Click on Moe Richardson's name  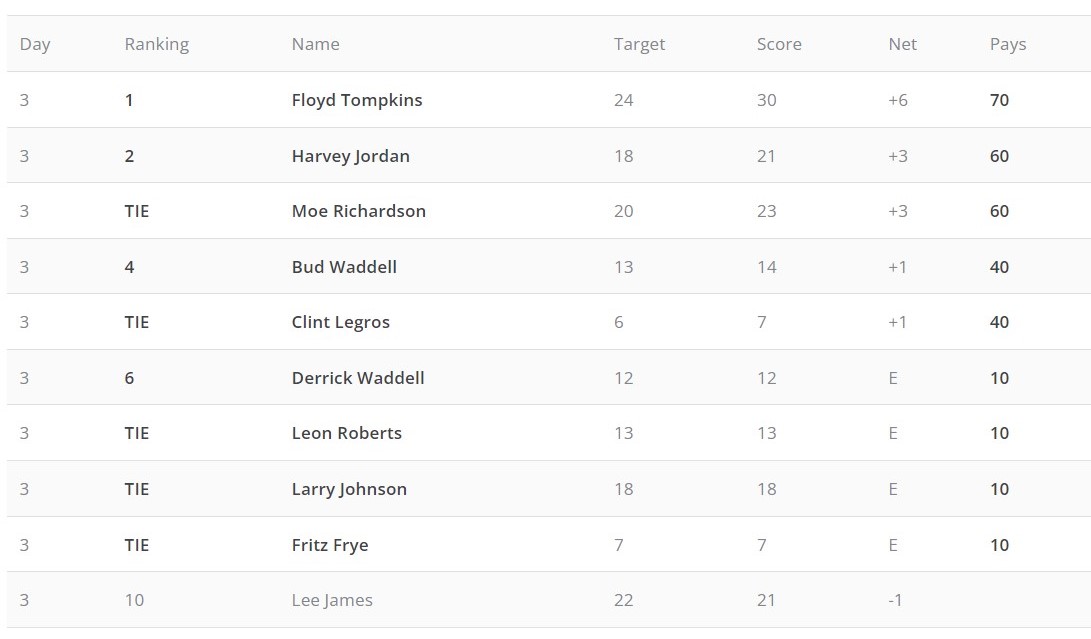(358, 211)
